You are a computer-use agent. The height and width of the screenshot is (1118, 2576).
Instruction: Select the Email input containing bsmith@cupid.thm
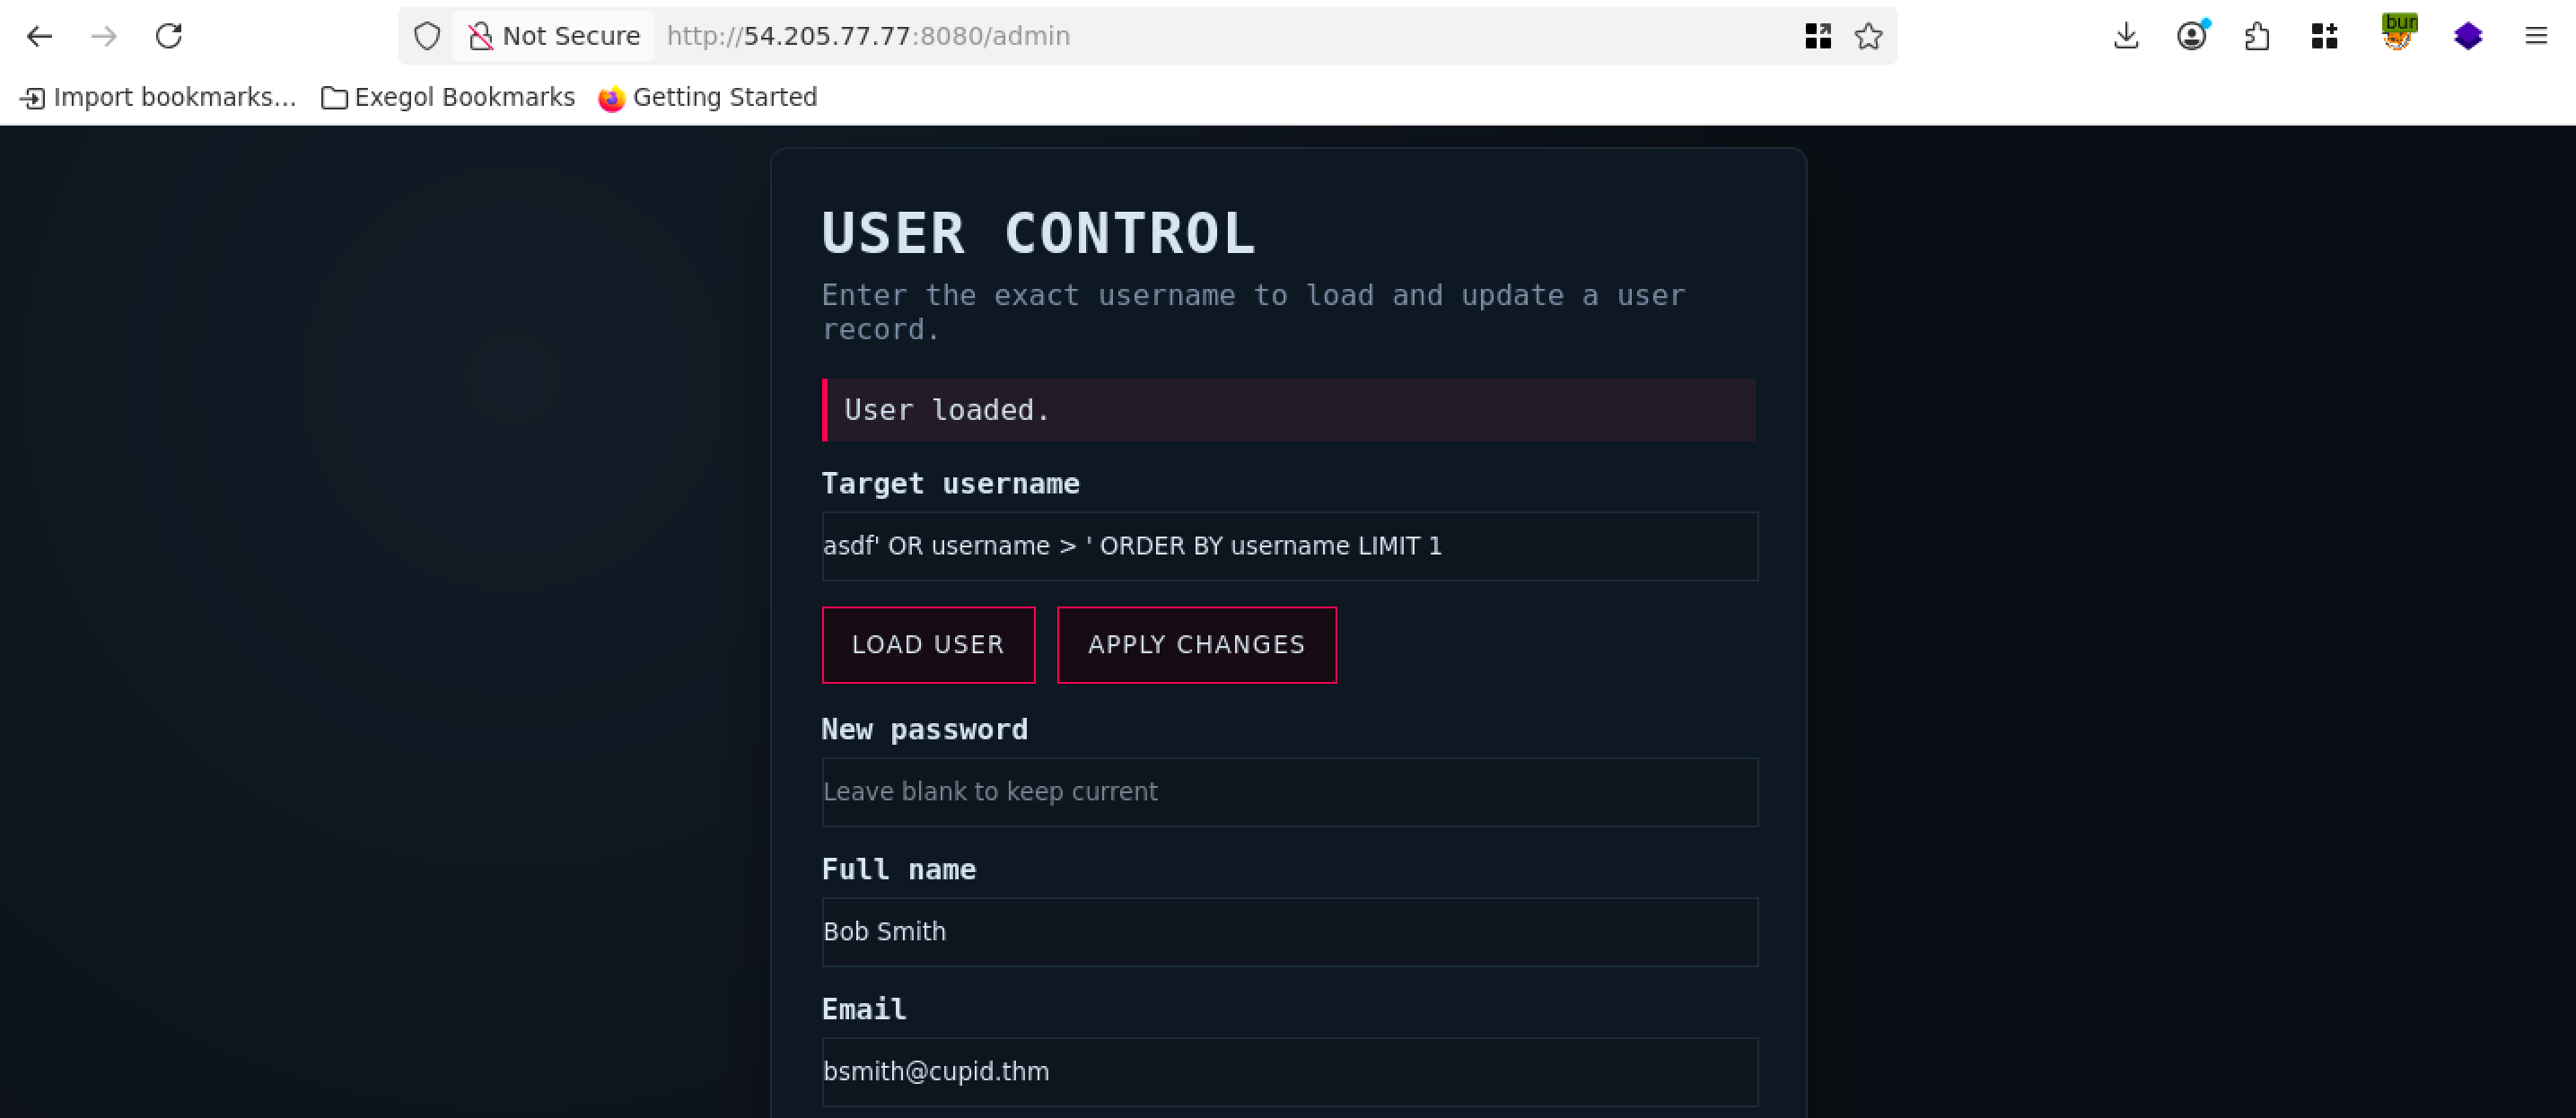point(1288,1072)
